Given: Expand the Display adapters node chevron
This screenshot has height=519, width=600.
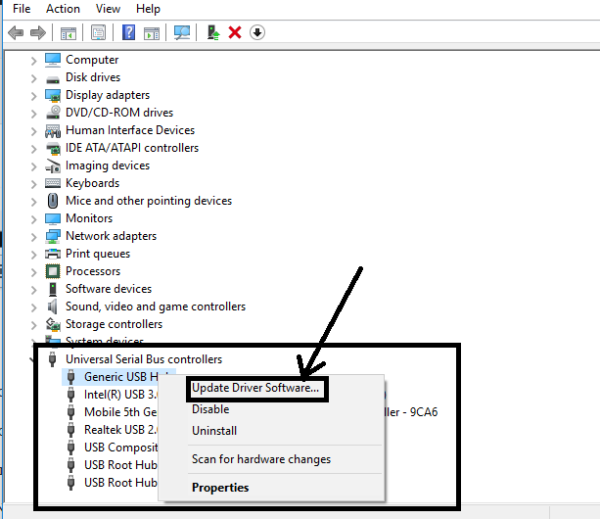Looking at the screenshot, I should [x=34, y=96].
